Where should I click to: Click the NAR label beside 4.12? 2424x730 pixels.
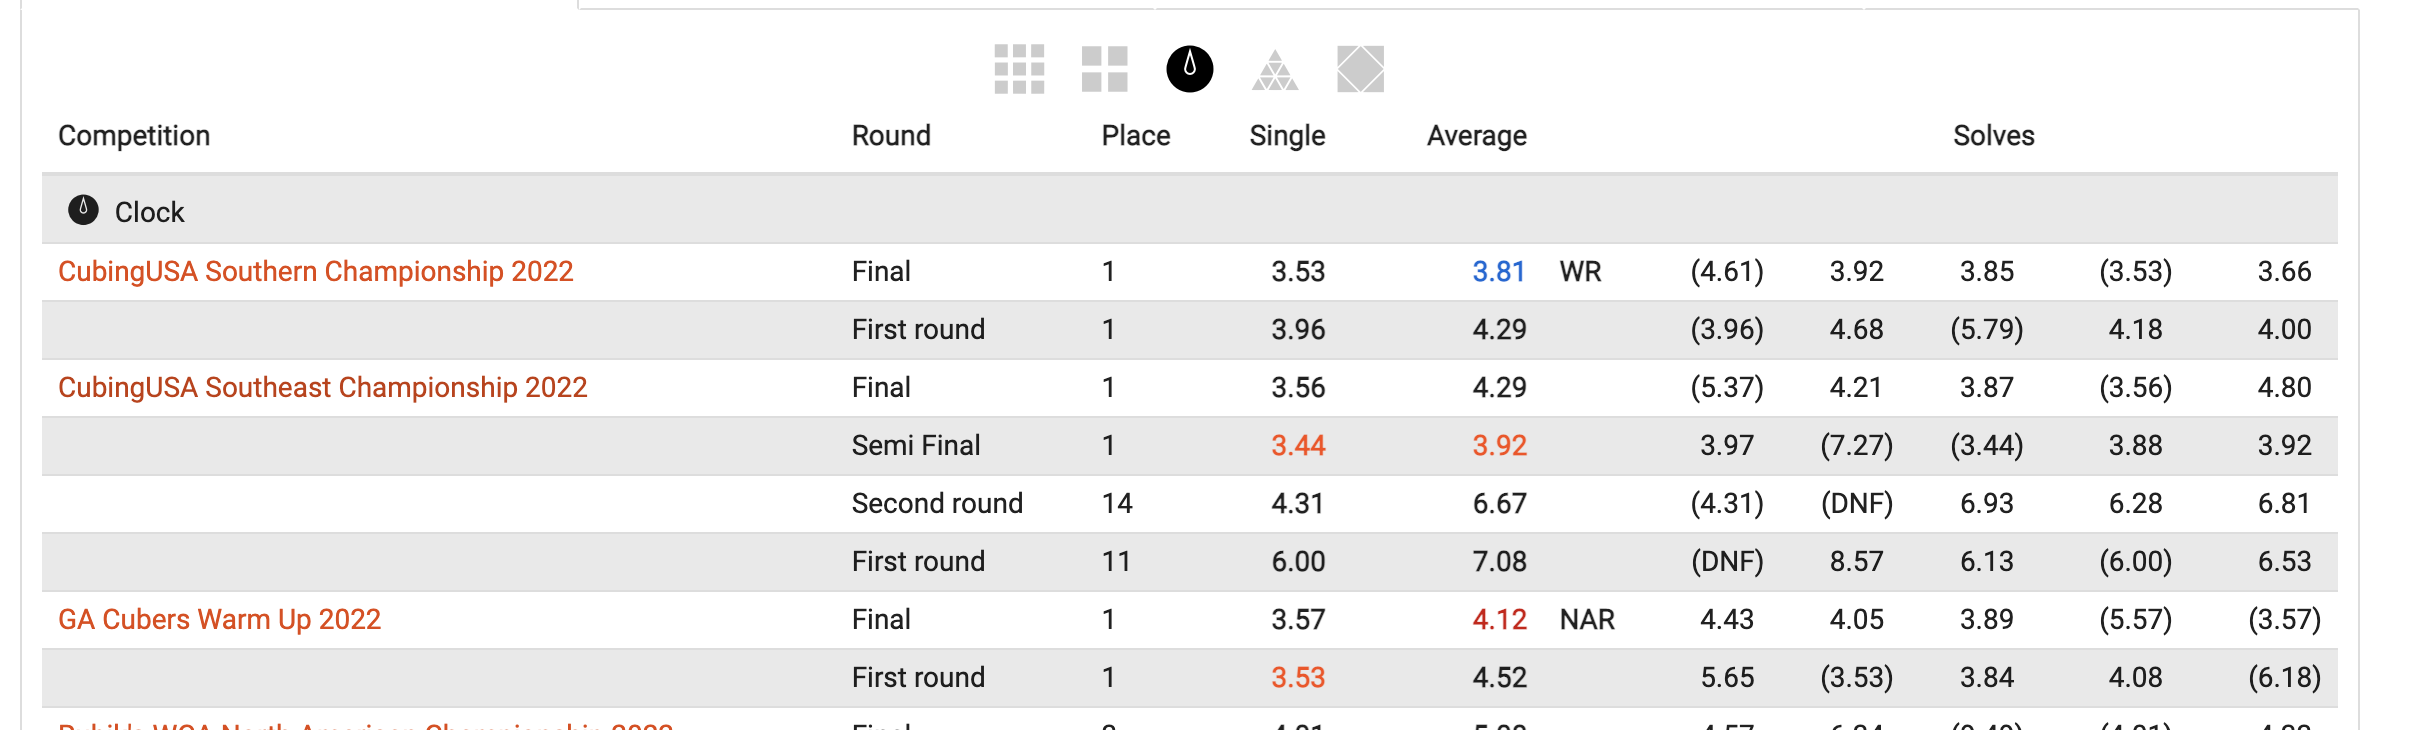coord(1587,619)
